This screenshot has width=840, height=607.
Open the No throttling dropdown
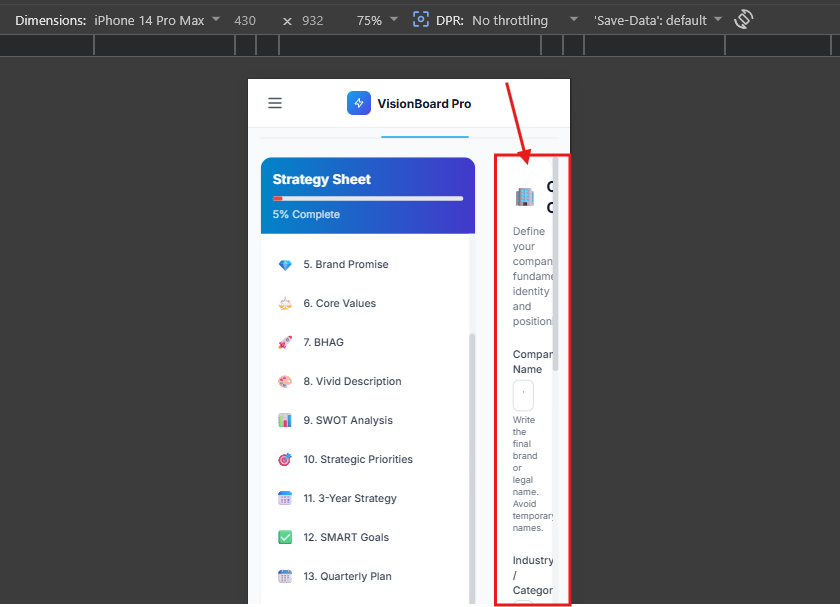point(524,20)
